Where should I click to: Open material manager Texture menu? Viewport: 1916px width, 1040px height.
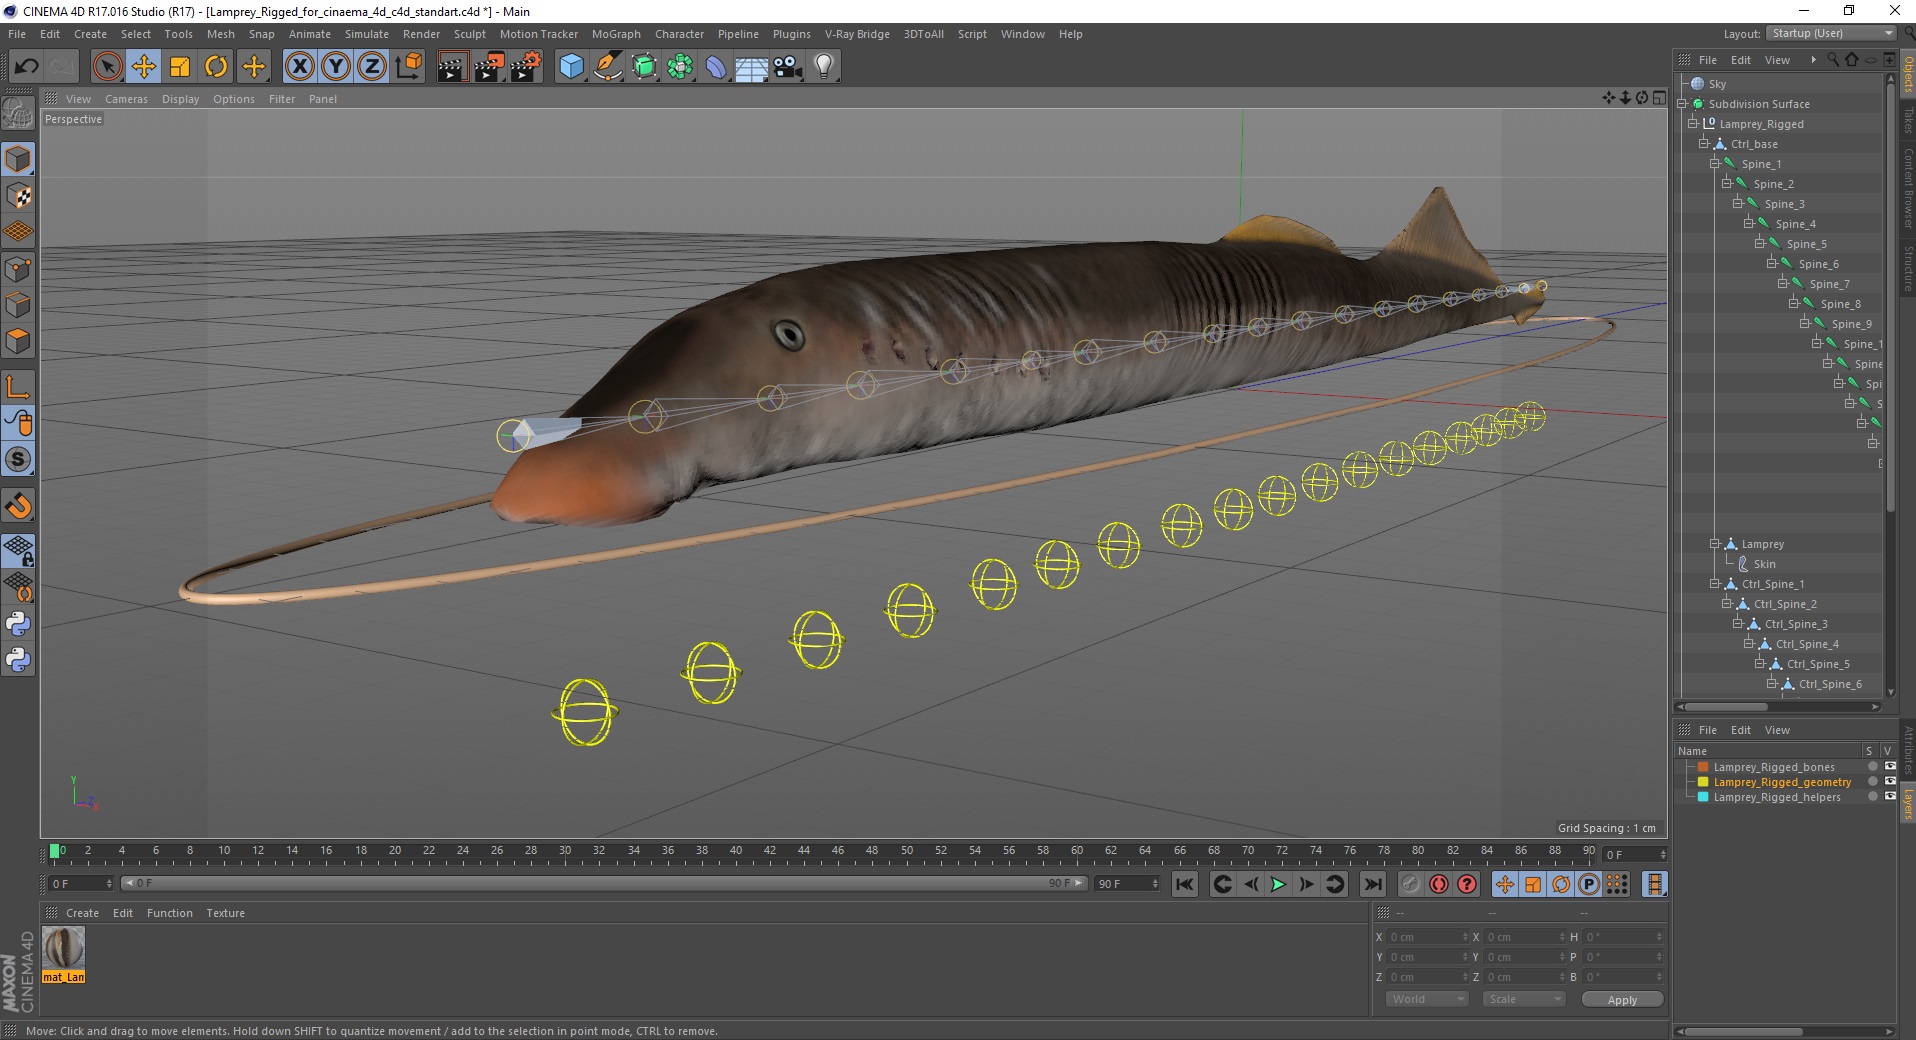[225, 913]
